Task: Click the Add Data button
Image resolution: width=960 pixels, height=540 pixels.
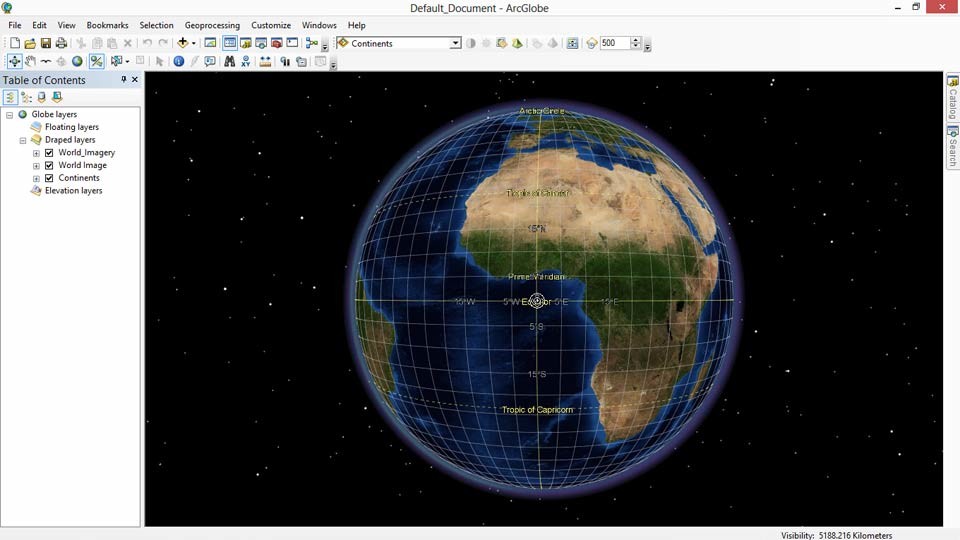Action: [x=182, y=43]
